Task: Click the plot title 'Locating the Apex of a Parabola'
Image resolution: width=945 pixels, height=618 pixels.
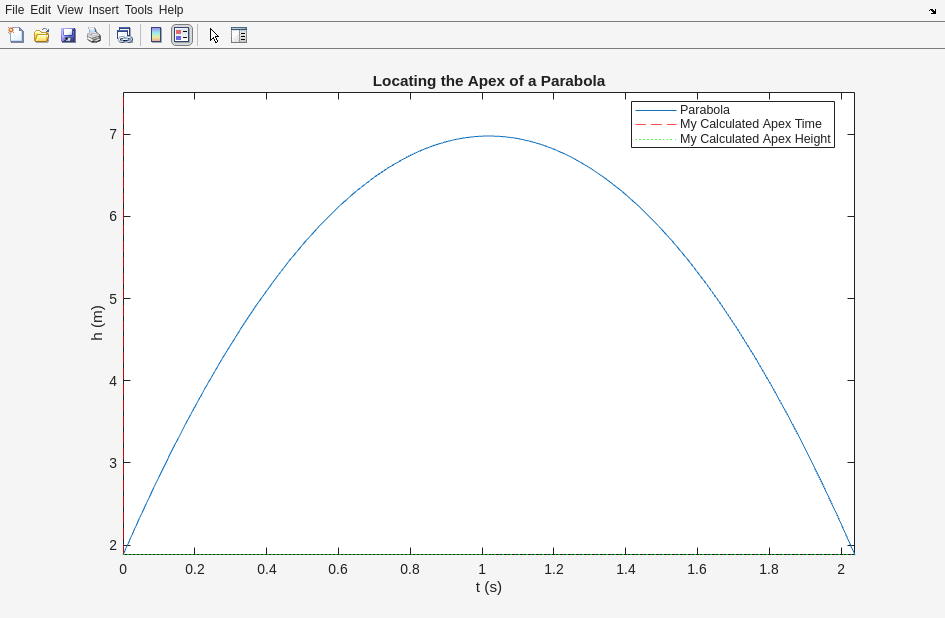Action: pyautogui.click(x=488, y=81)
